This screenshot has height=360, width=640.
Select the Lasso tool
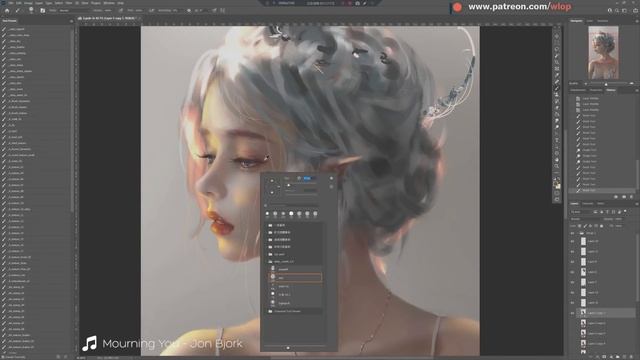pyautogui.click(x=557, y=49)
